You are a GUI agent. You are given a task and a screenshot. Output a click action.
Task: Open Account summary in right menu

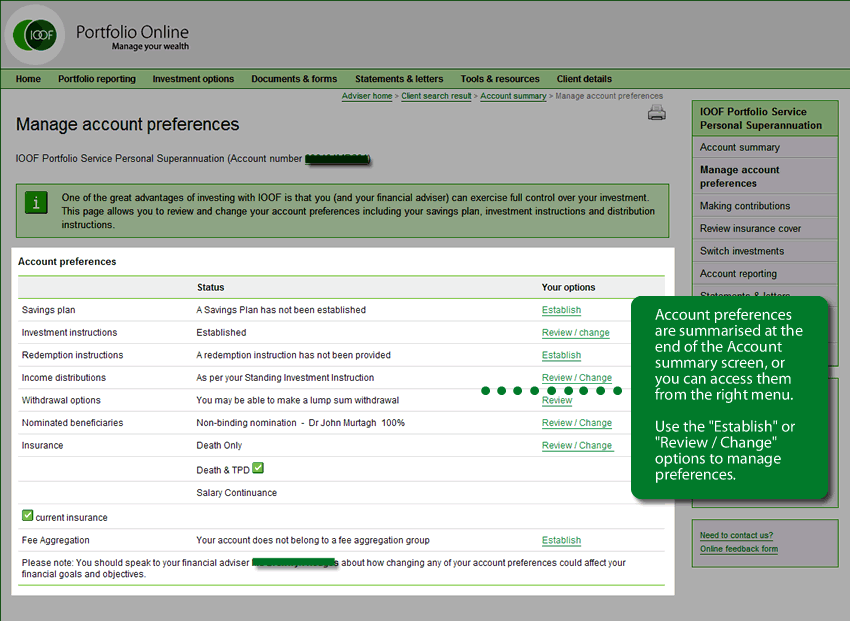[x=765, y=147]
